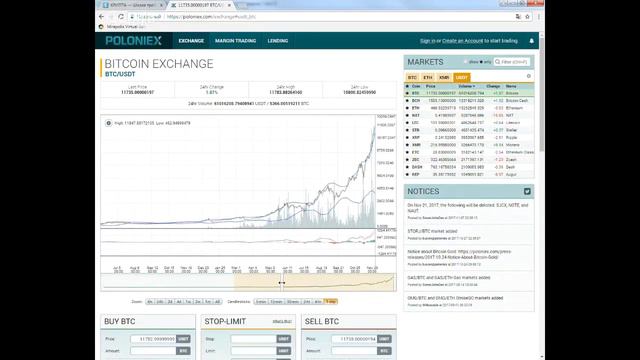Sort markets by Volume column
The width and height of the screenshot is (640, 360).
(467, 86)
